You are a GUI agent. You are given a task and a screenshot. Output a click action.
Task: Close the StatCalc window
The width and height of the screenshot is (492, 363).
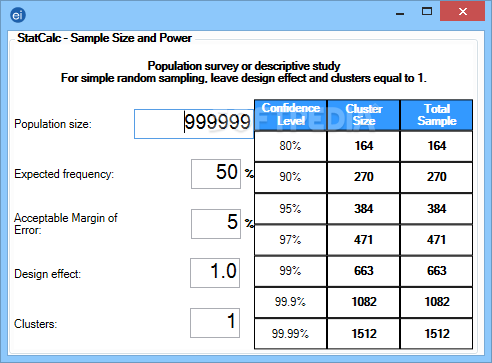[462, 12]
